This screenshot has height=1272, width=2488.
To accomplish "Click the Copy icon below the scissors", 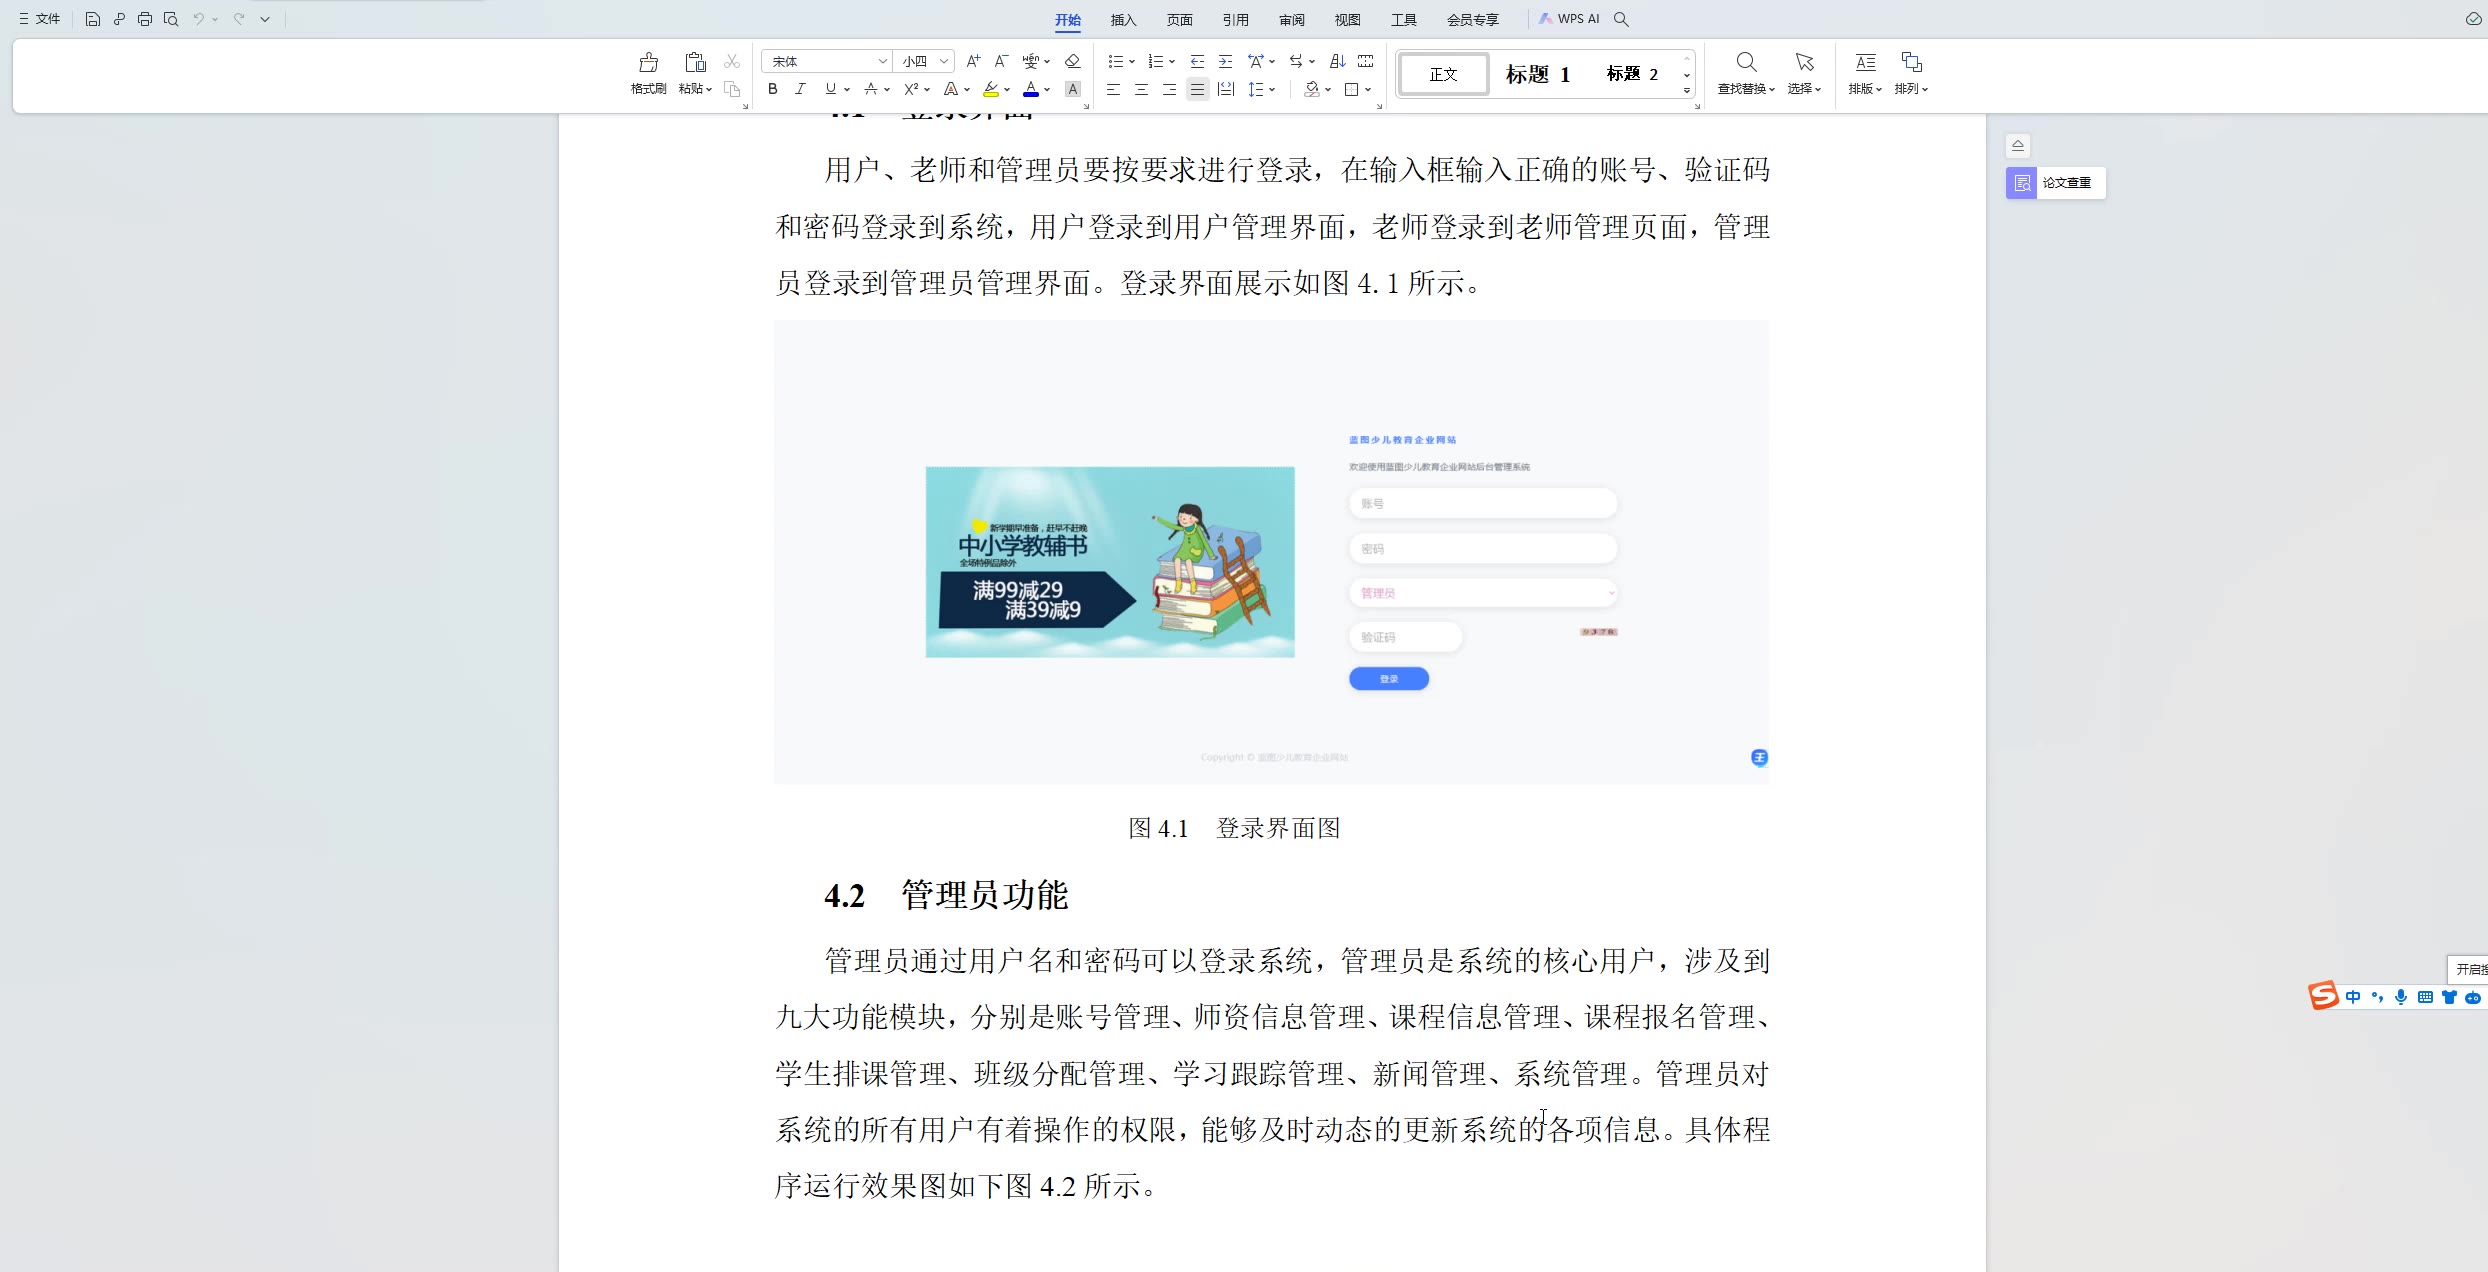I will click(732, 89).
